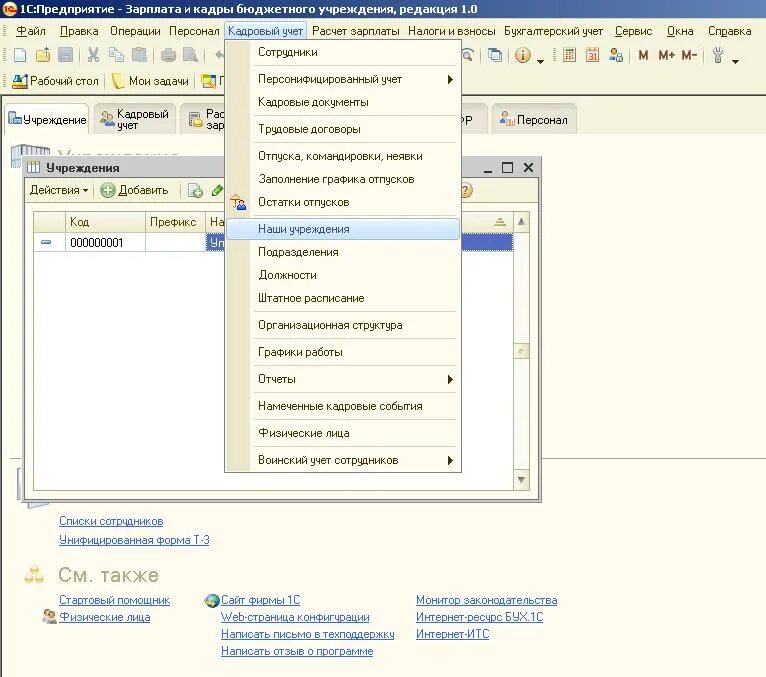Select Наши учреждения menu item
The height and width of the screenshot is (677, 766).
pos(343,229)
